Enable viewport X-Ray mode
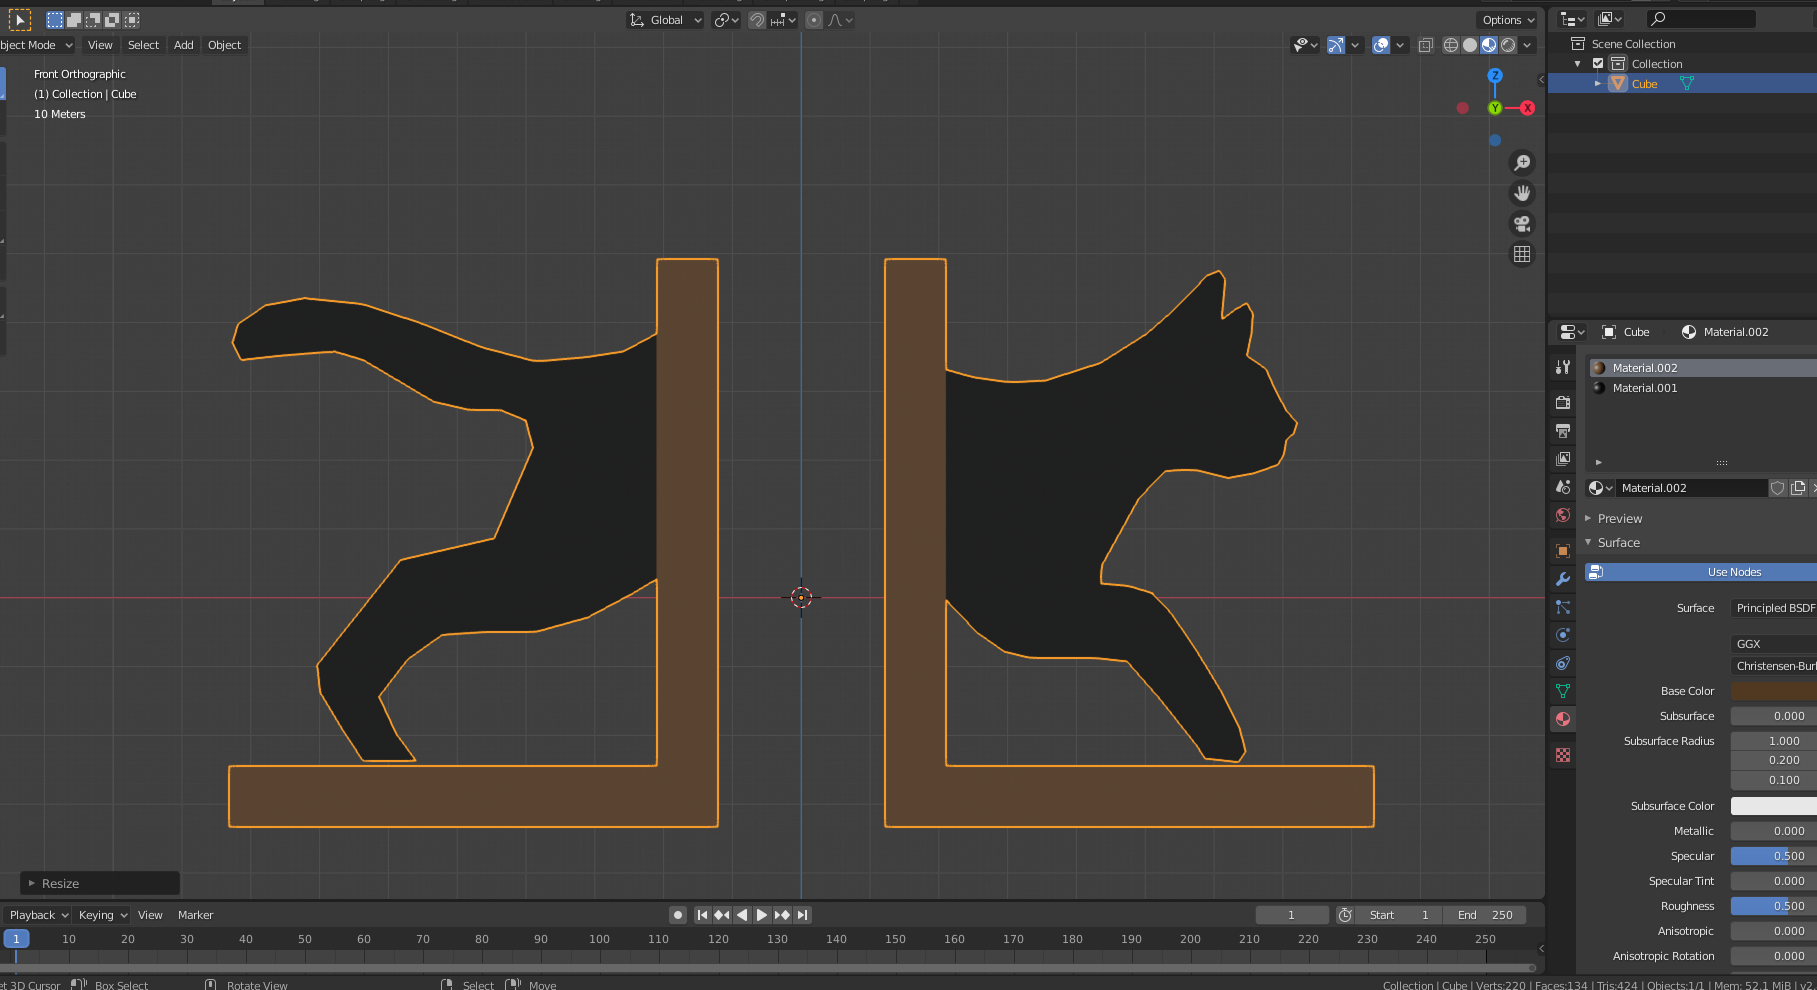1817x990 pixels. click(1426, 45)
